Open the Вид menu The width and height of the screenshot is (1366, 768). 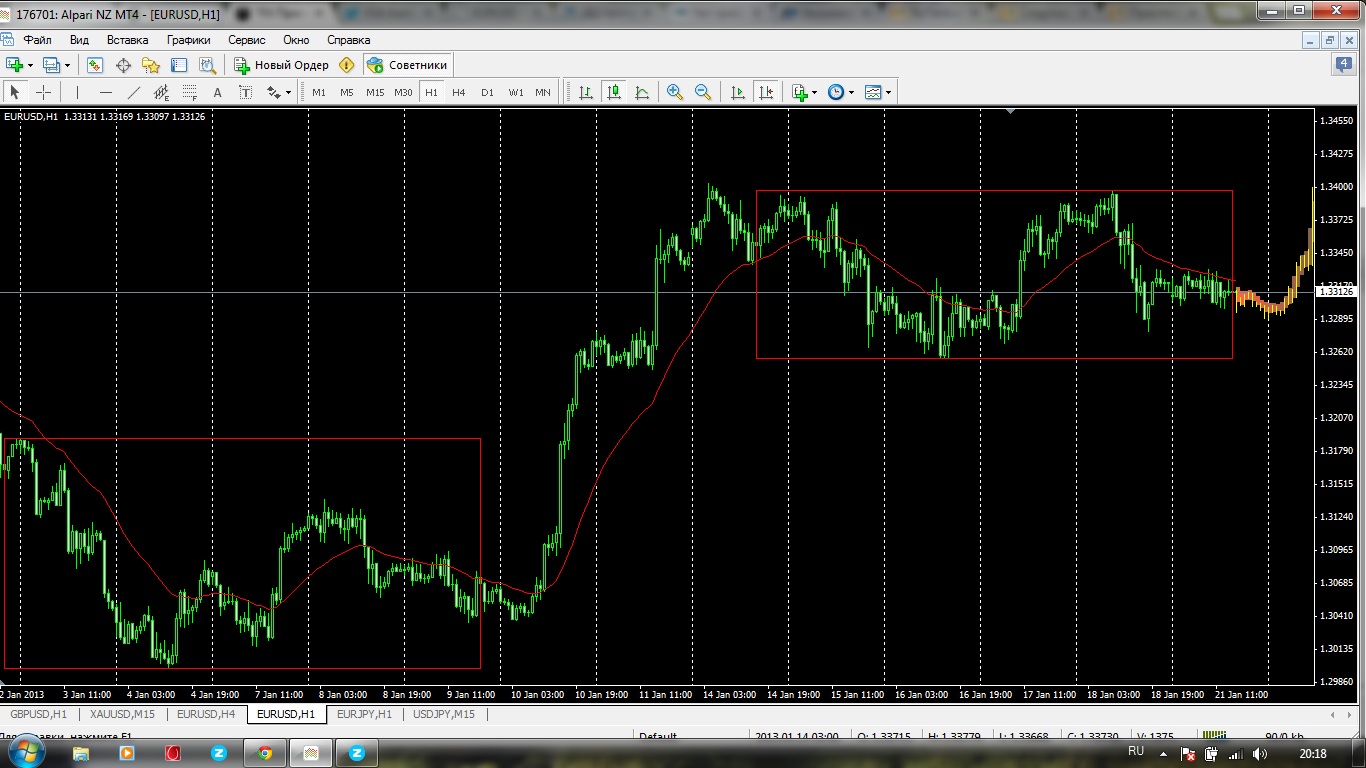coord(80,40)
